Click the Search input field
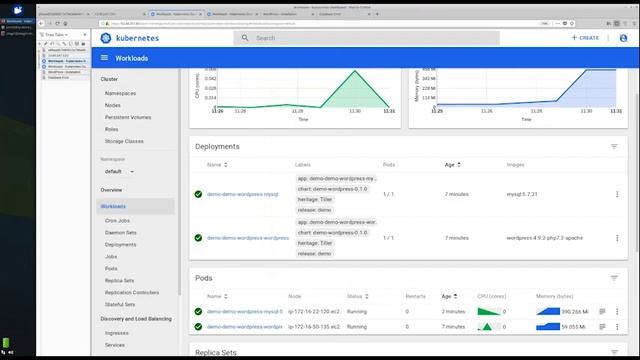The image size is (640, 360). (x=367, y=38)
